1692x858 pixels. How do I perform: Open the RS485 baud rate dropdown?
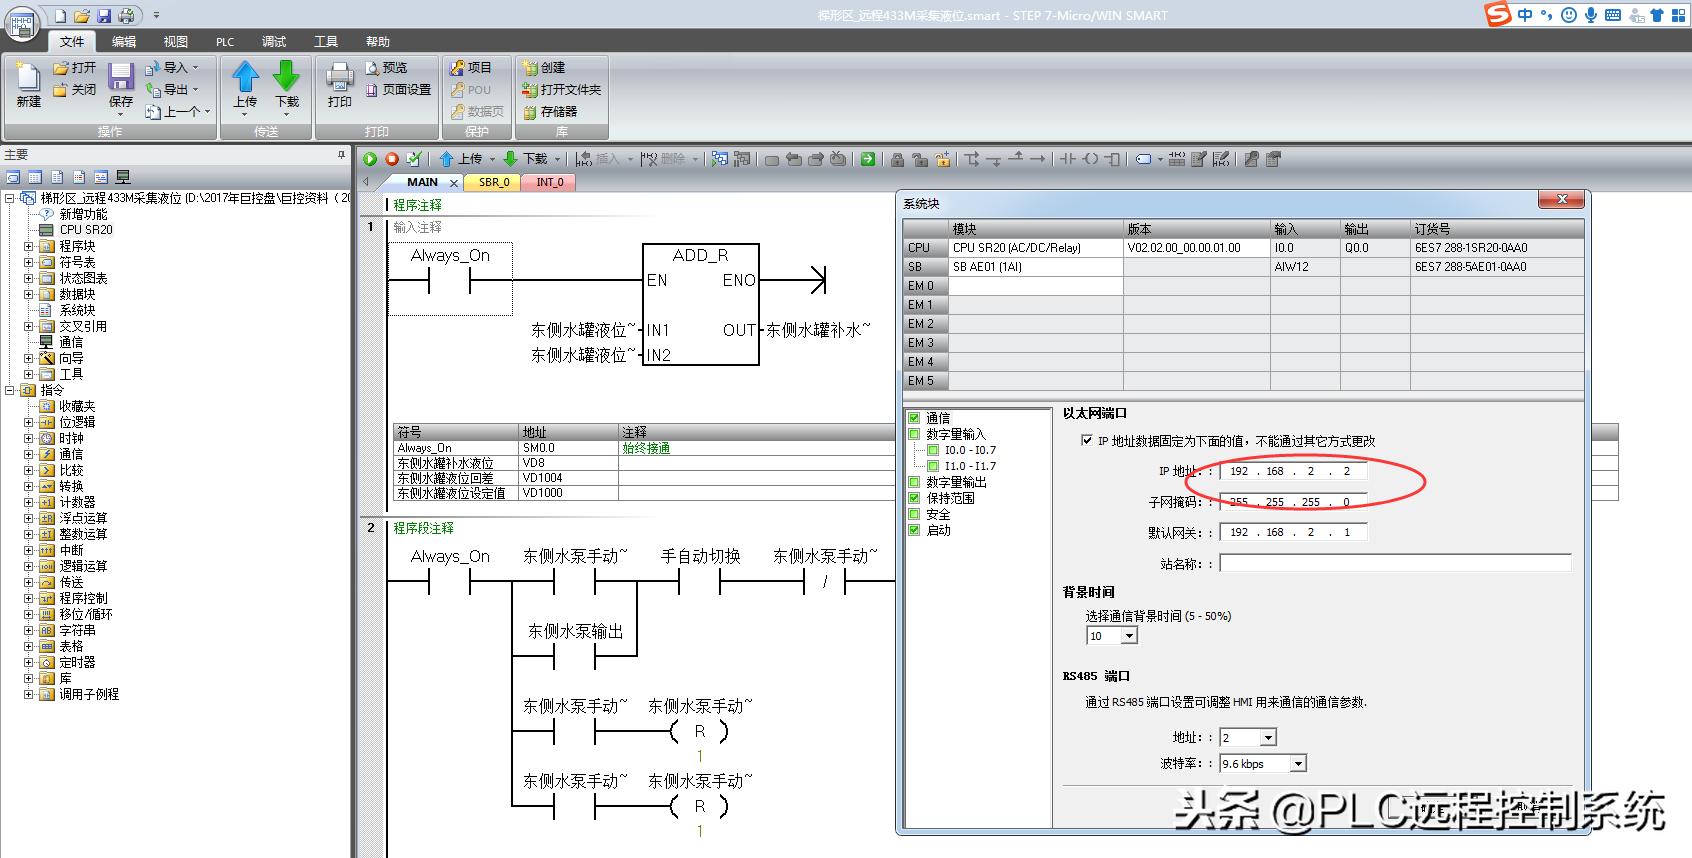point(1298,764)
